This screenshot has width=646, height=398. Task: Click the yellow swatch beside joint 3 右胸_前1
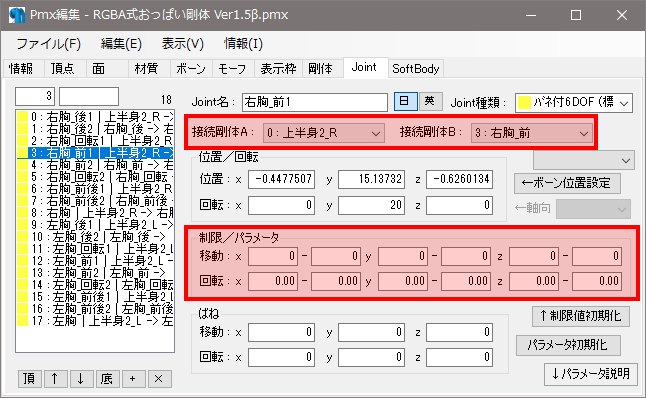tap(22, 153)
